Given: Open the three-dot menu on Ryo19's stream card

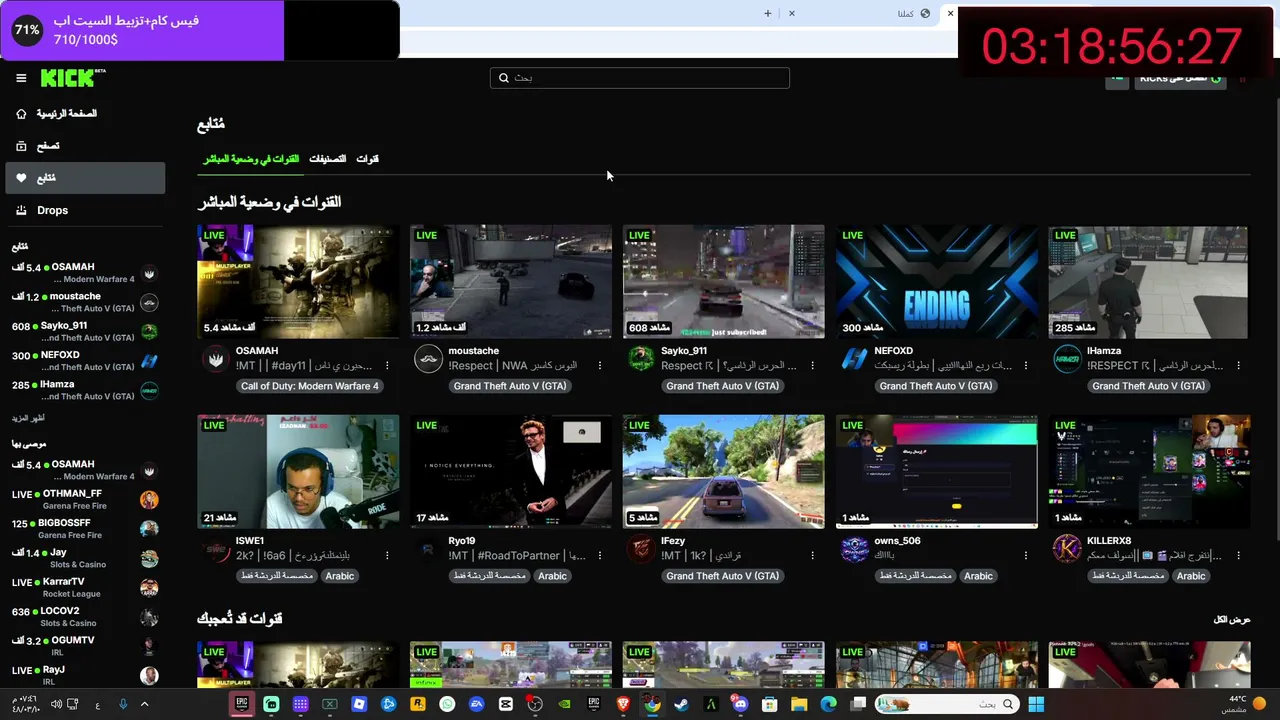Looking at the screenshot, I should [600, 556].
